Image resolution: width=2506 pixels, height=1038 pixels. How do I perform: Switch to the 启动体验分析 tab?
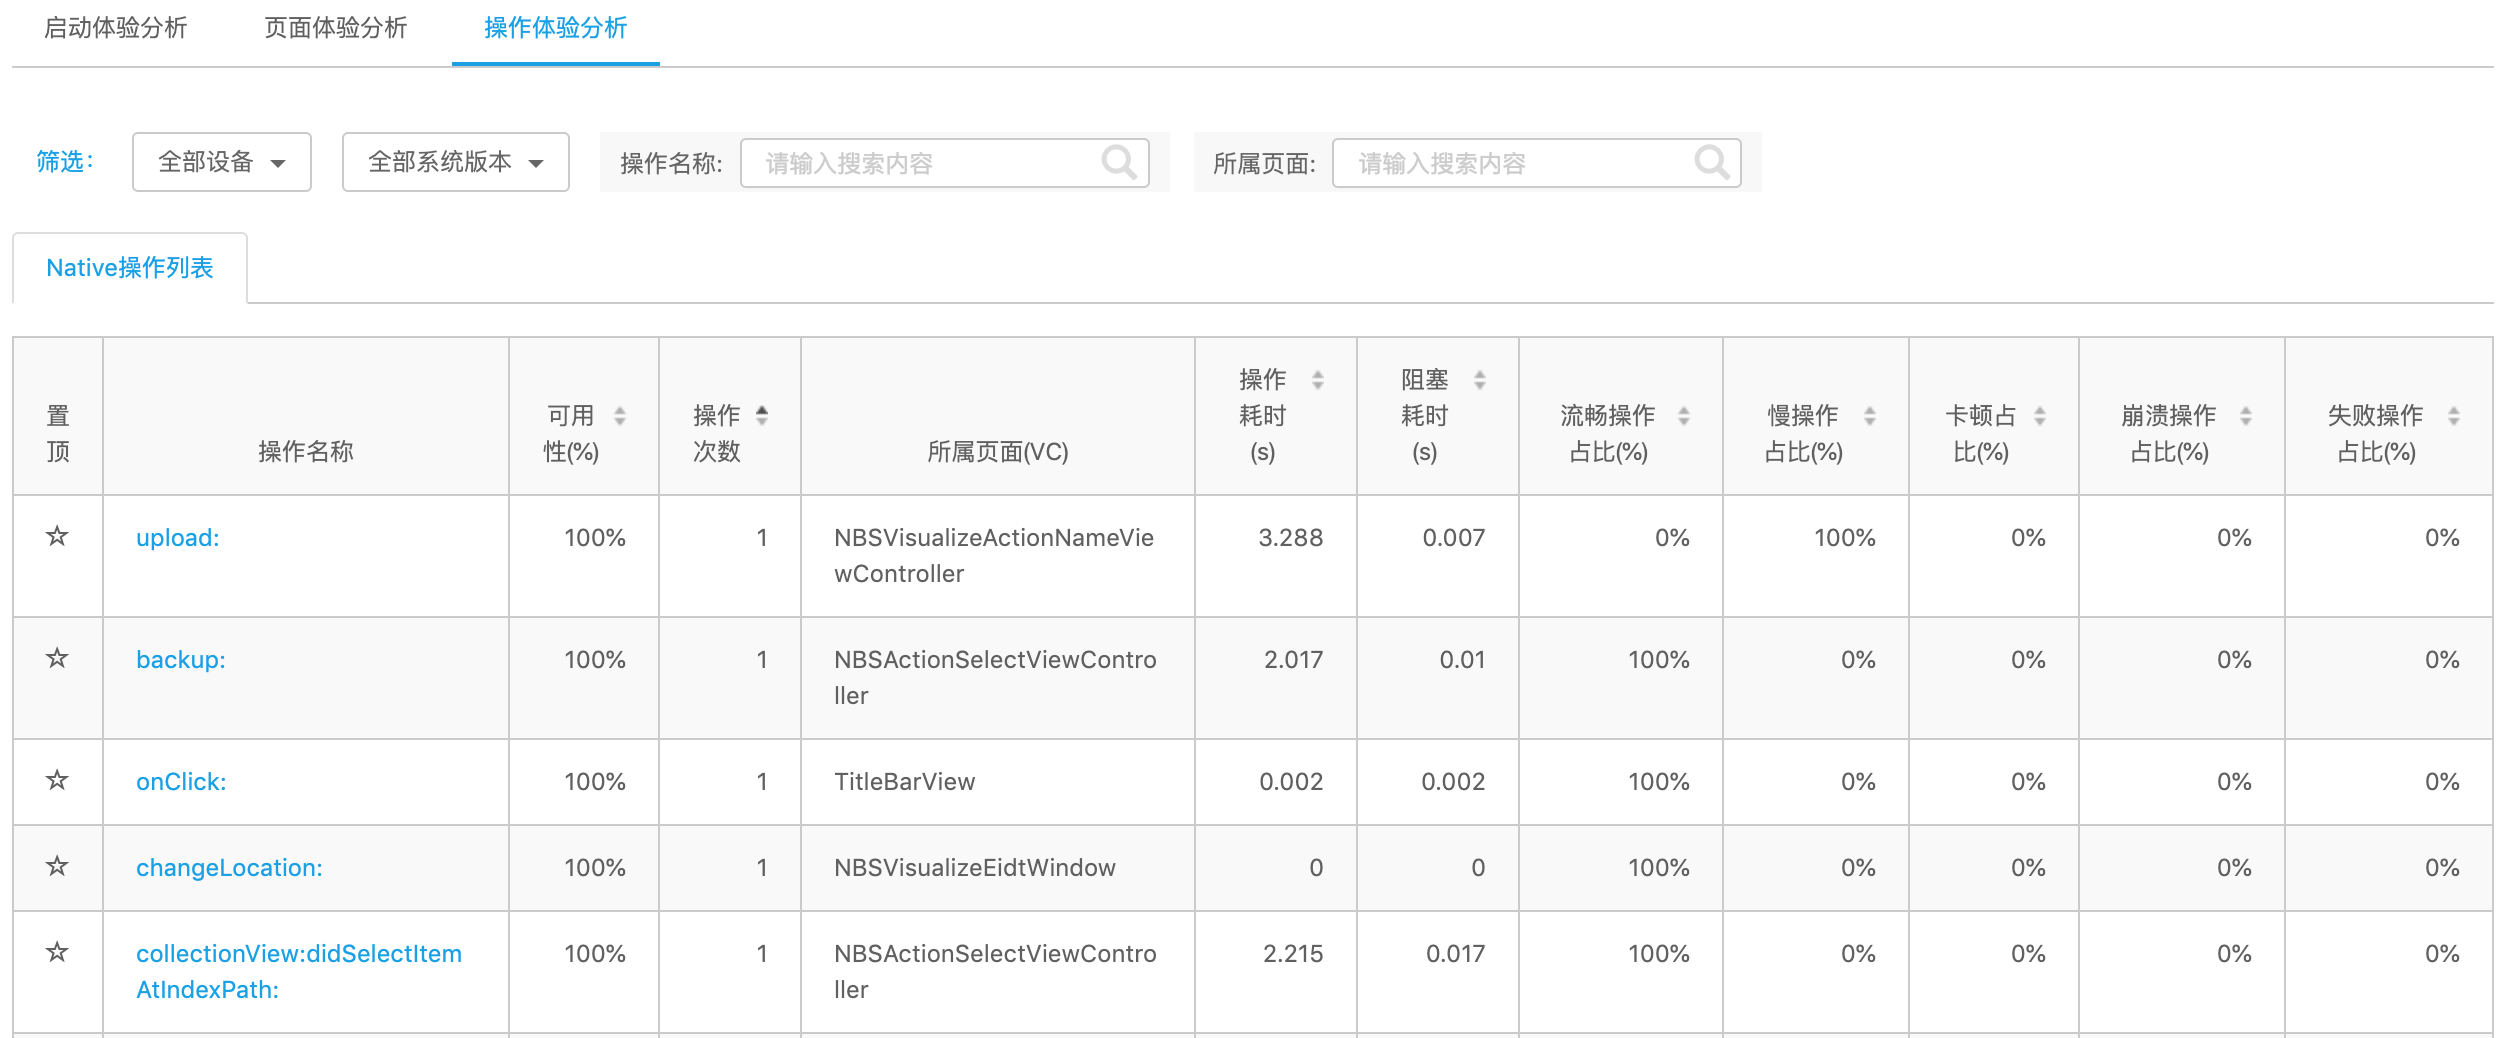tap(116, 28)
